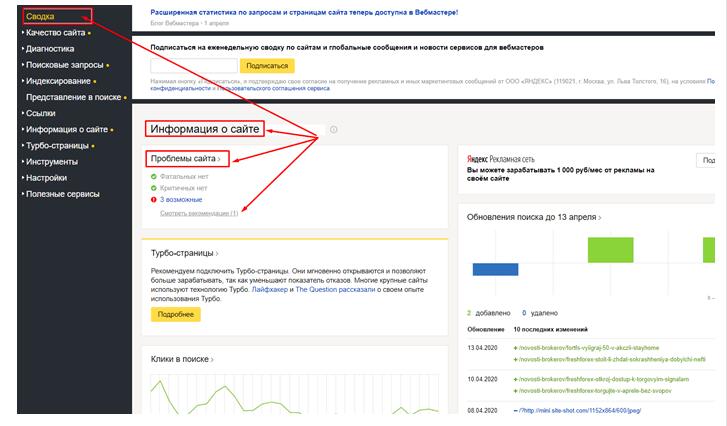This screenshot has width=727, height=426.
Task: Follow the Лайфхакер link
Action: pos(269,290)
